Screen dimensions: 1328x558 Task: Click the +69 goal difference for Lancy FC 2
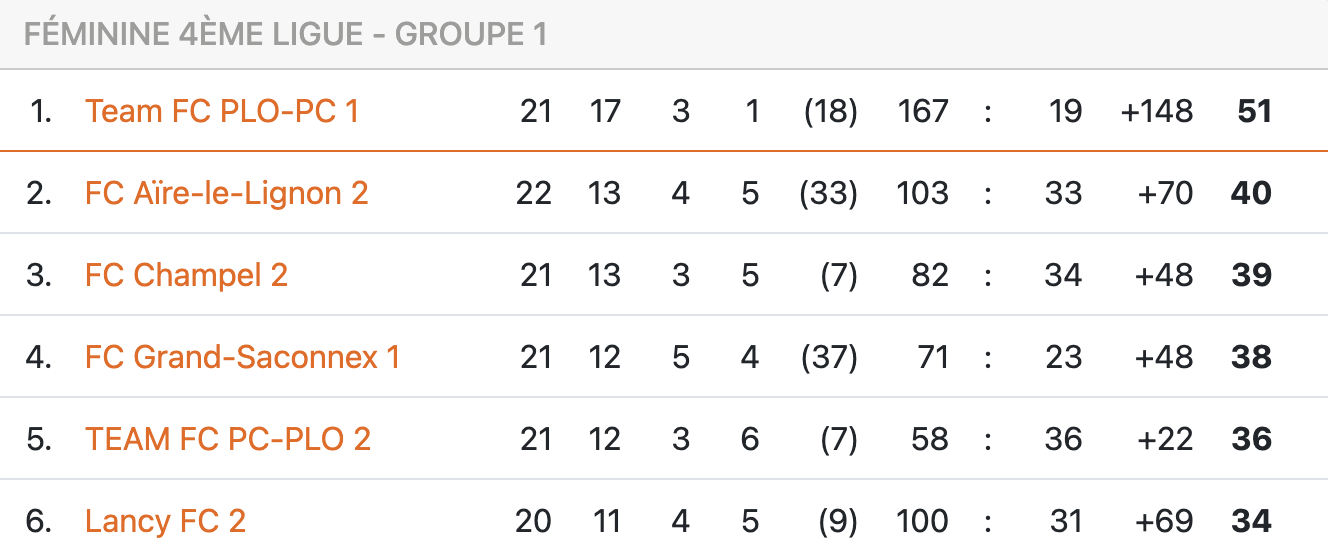click(1165, 521)
